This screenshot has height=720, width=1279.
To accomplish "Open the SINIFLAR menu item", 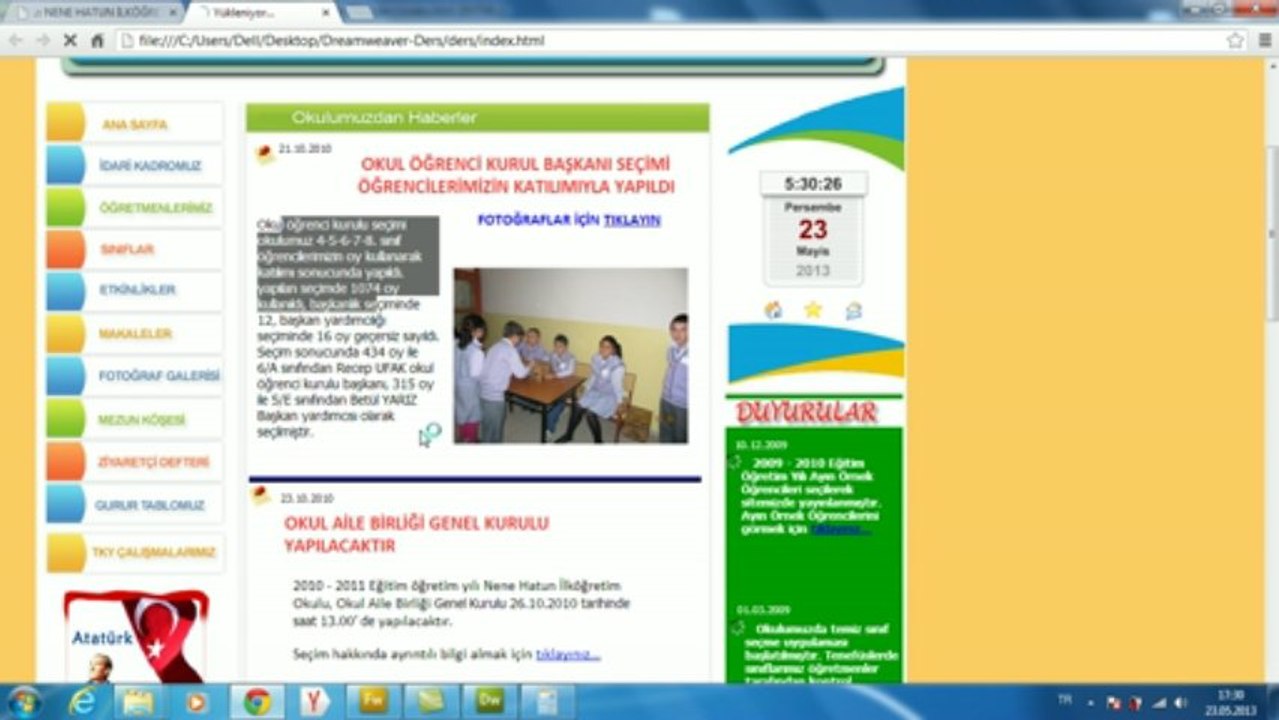I will (x=134, y=249).
